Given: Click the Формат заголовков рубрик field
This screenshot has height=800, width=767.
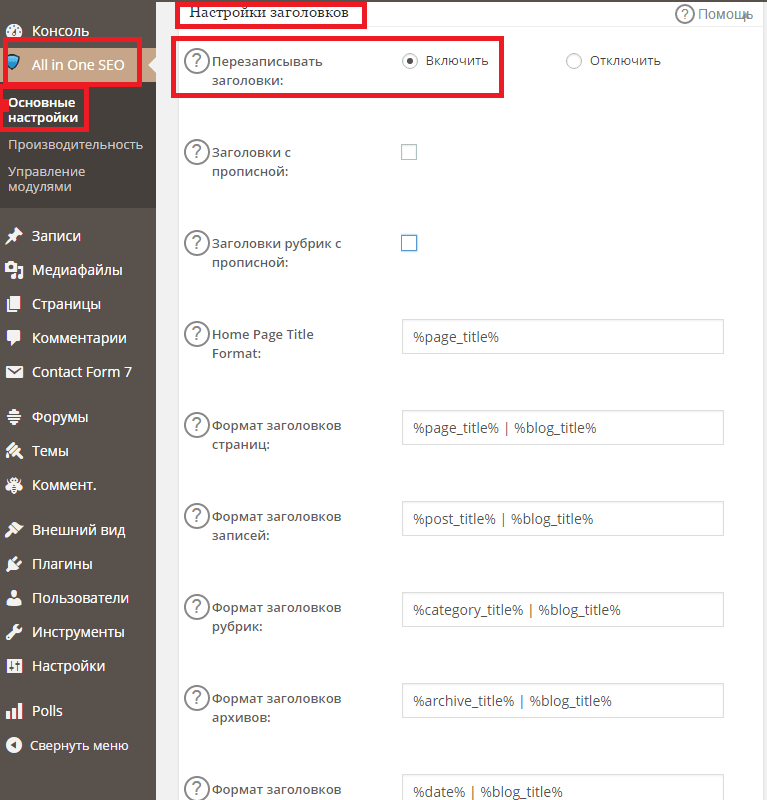Looking at the screenshot, I should (562, 610).
